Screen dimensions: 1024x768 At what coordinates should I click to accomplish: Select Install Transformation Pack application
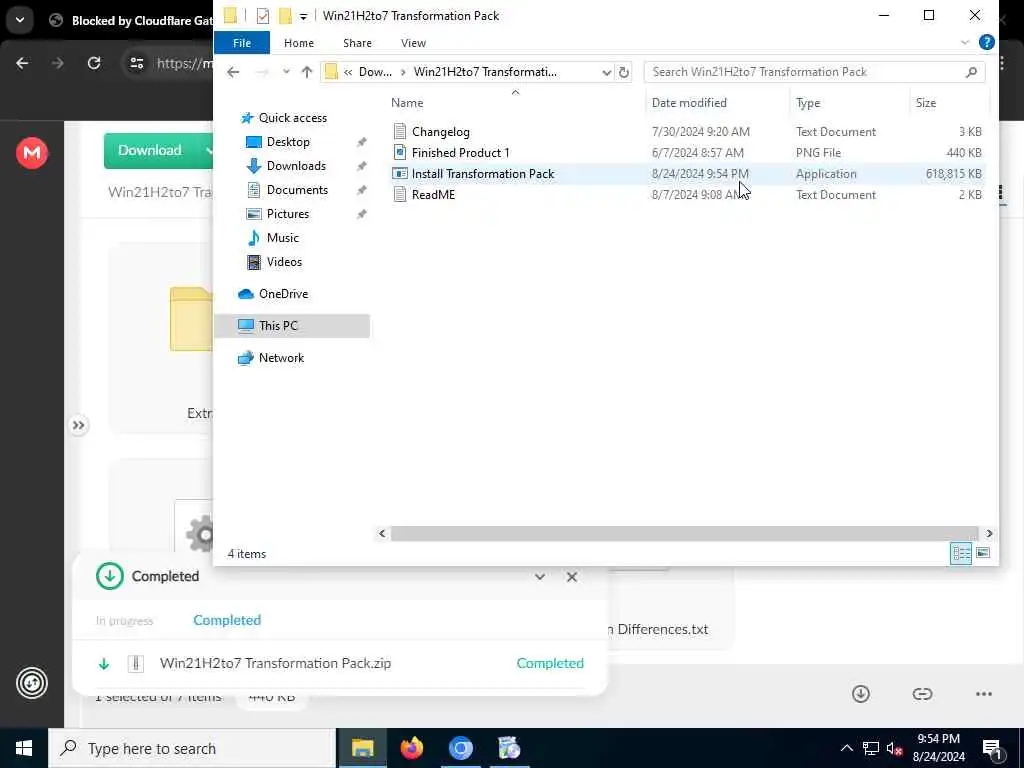(x=483, y=174)
